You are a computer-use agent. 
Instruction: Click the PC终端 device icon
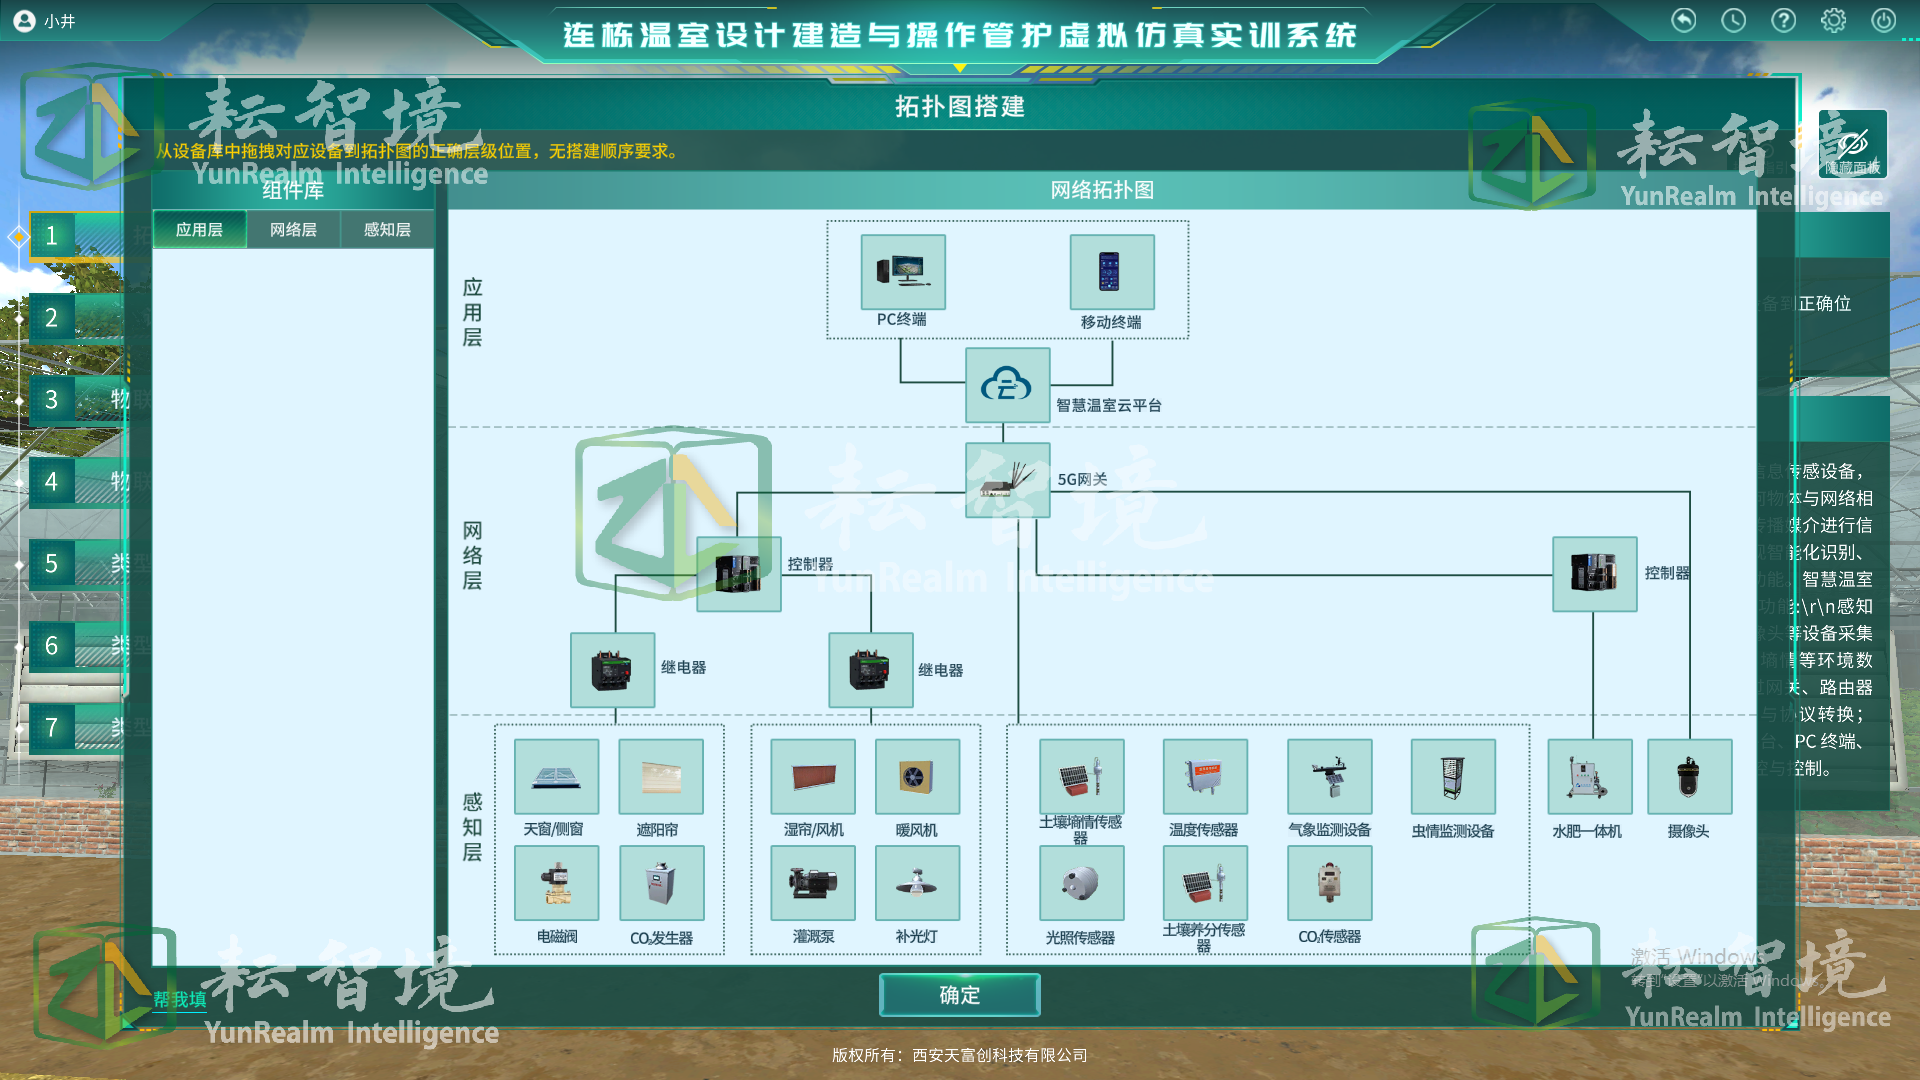click(903, 272)
